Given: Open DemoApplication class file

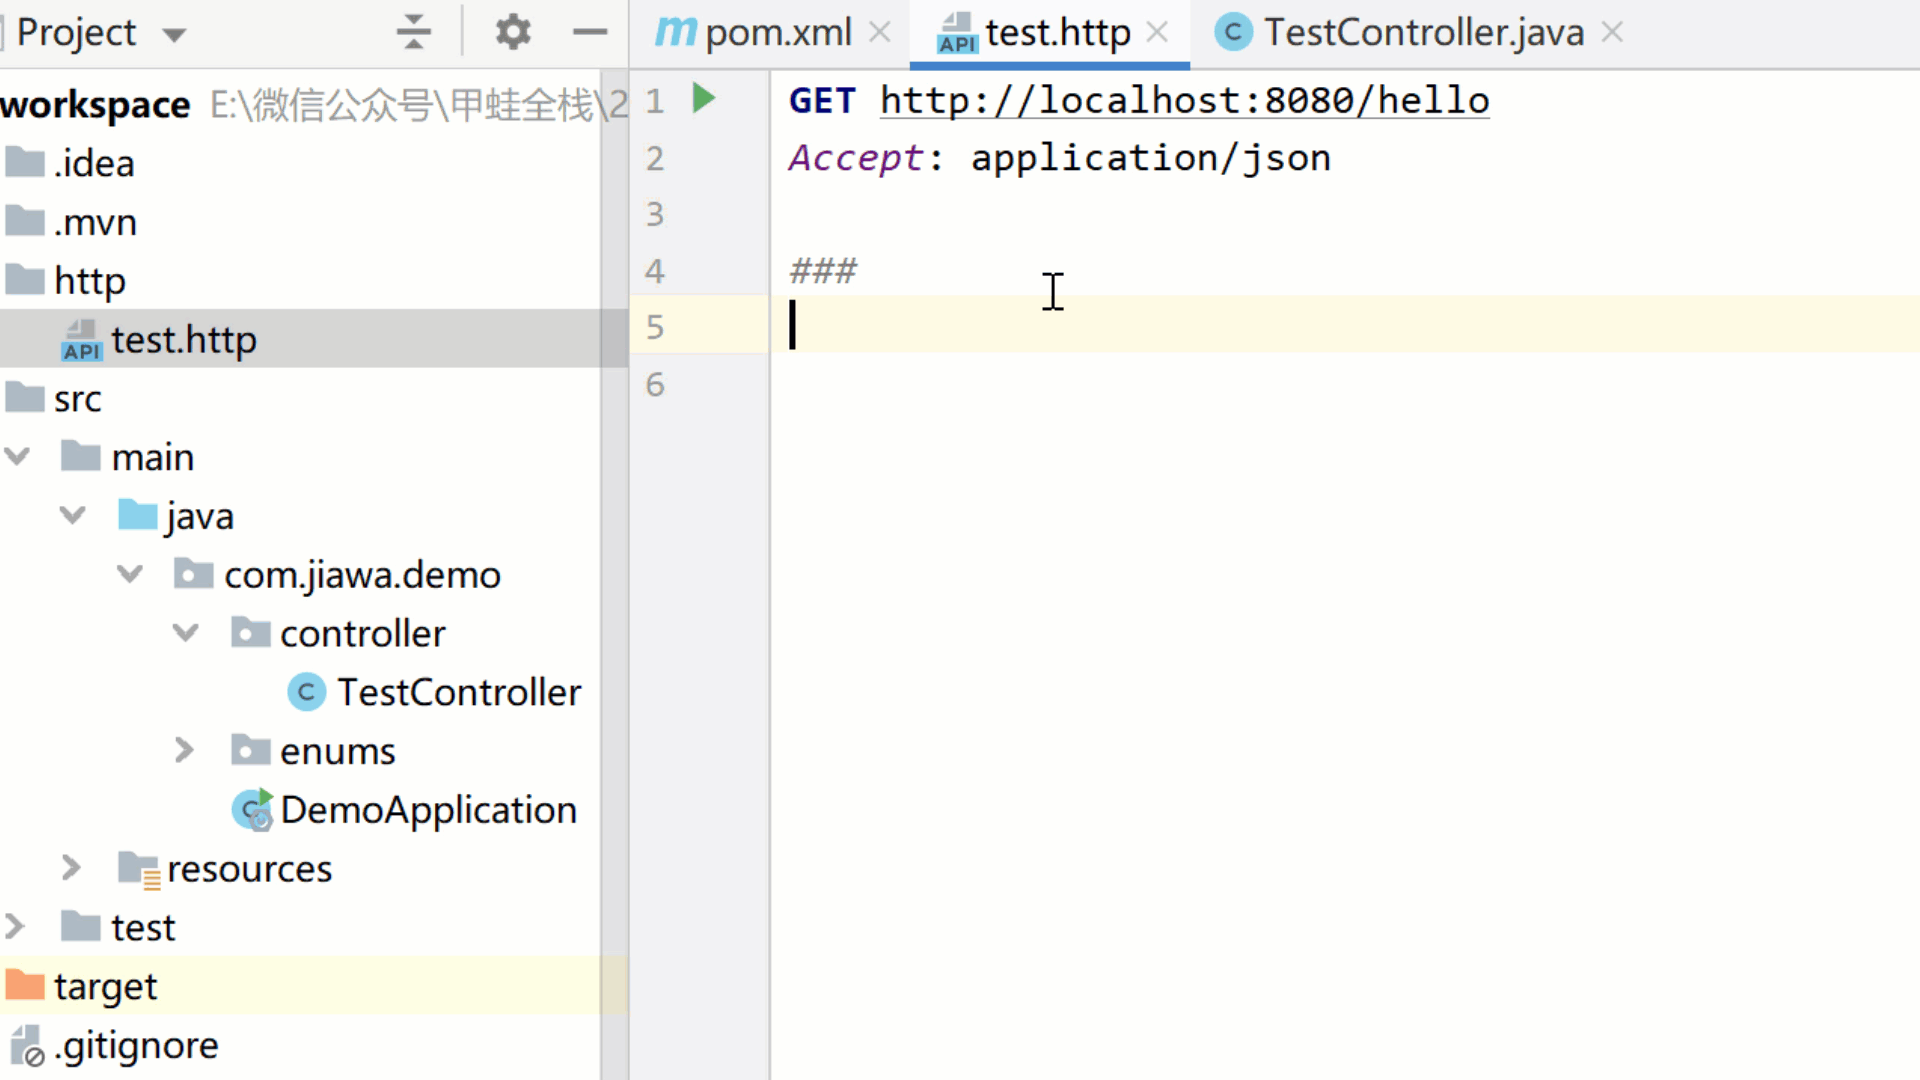Looking at the screenshot, I should click(x=428, y=810).
